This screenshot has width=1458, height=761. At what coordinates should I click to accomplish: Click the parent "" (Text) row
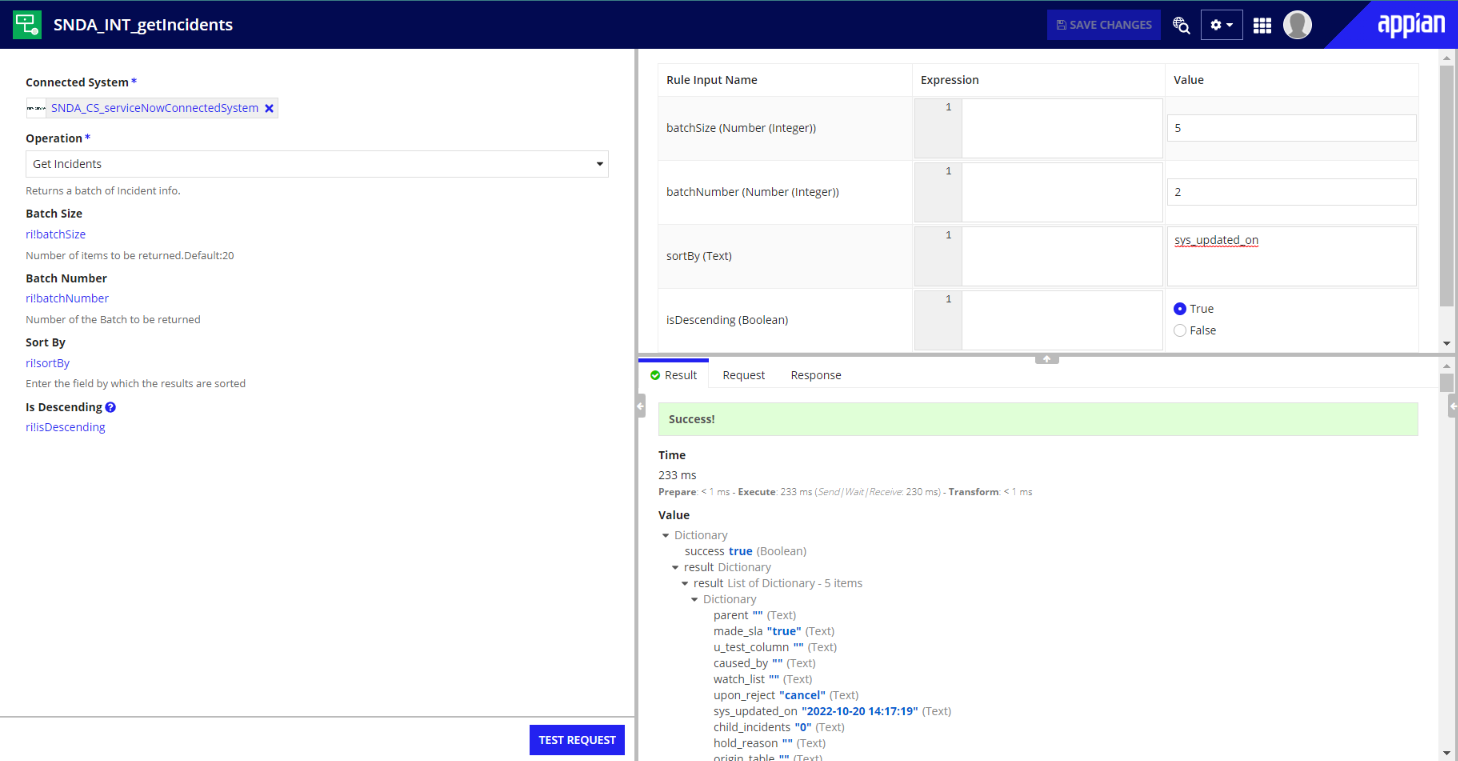coord(755,615)
